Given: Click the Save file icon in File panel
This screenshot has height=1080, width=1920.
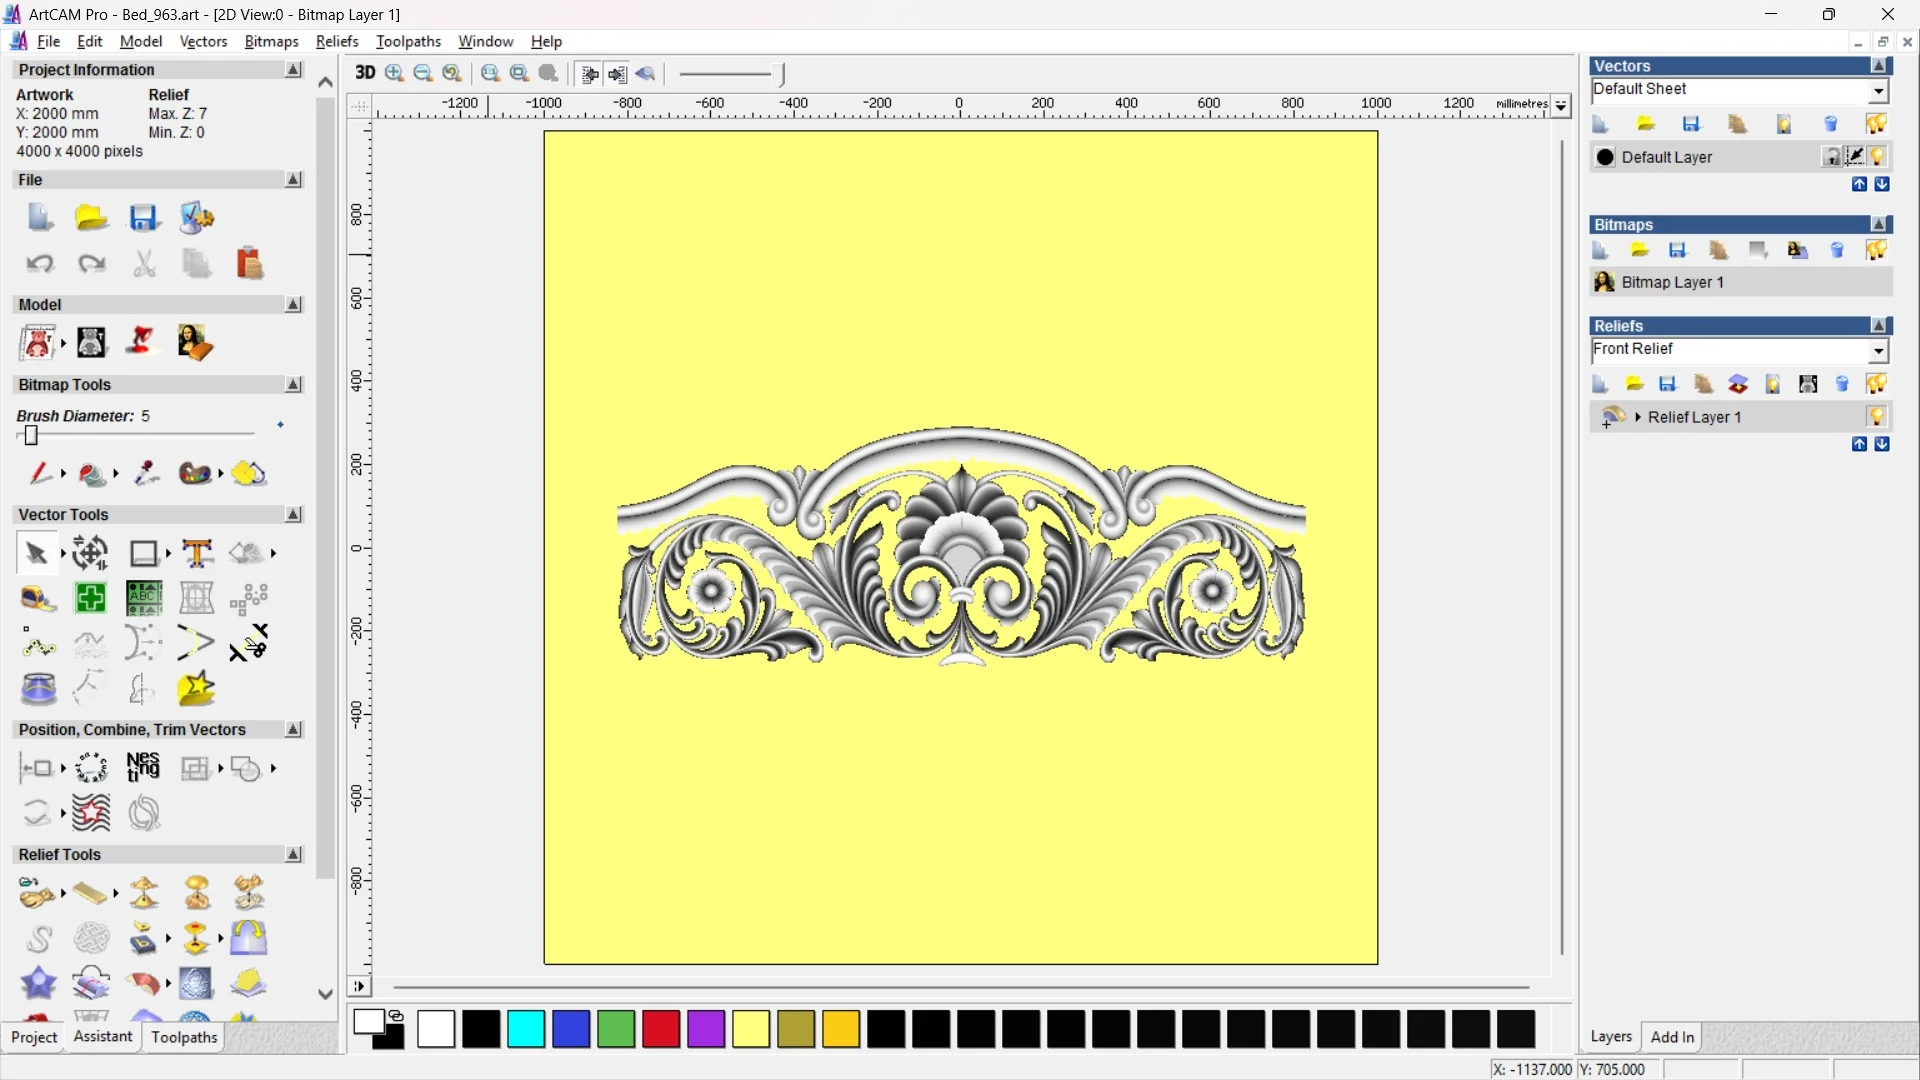Looking at the screenshot, I should (x=143, y=218).
